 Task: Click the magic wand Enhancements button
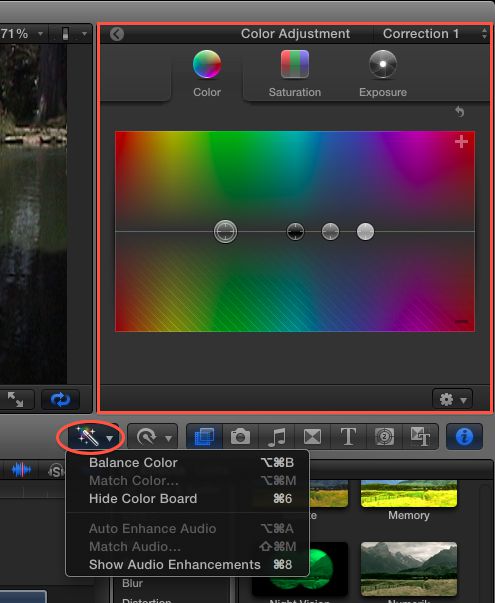pyautogui.click(x=94, y=437)
